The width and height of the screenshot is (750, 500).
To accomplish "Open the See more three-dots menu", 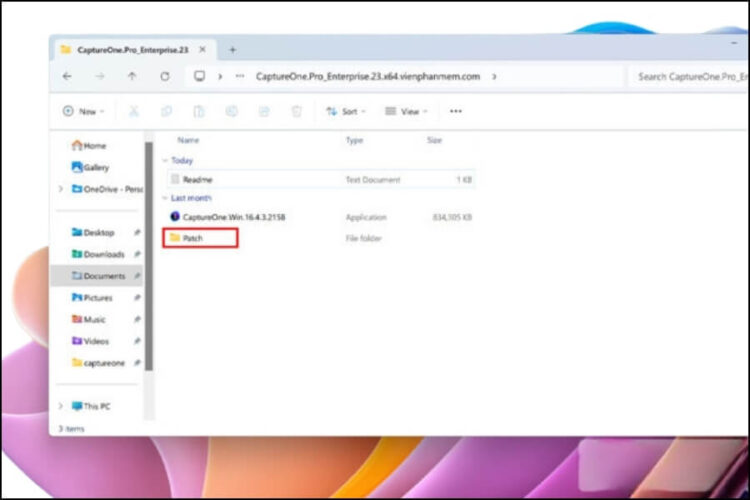I will click(x=456, y=111).
